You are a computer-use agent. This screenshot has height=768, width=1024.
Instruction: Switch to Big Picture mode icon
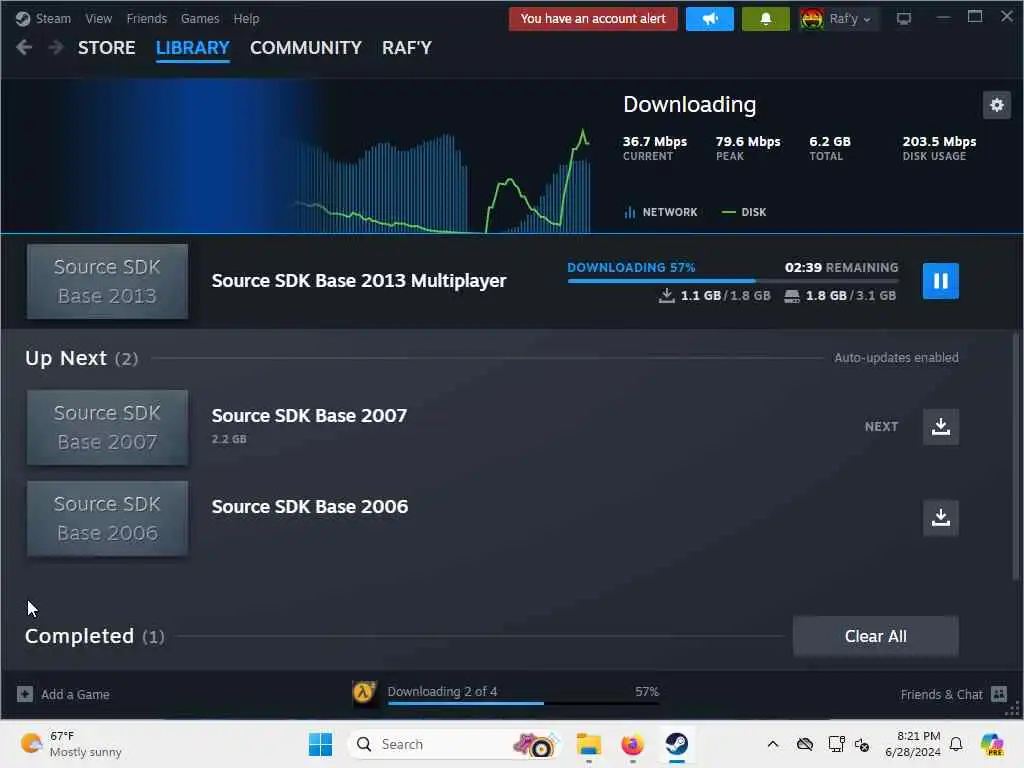pos(904,19)
